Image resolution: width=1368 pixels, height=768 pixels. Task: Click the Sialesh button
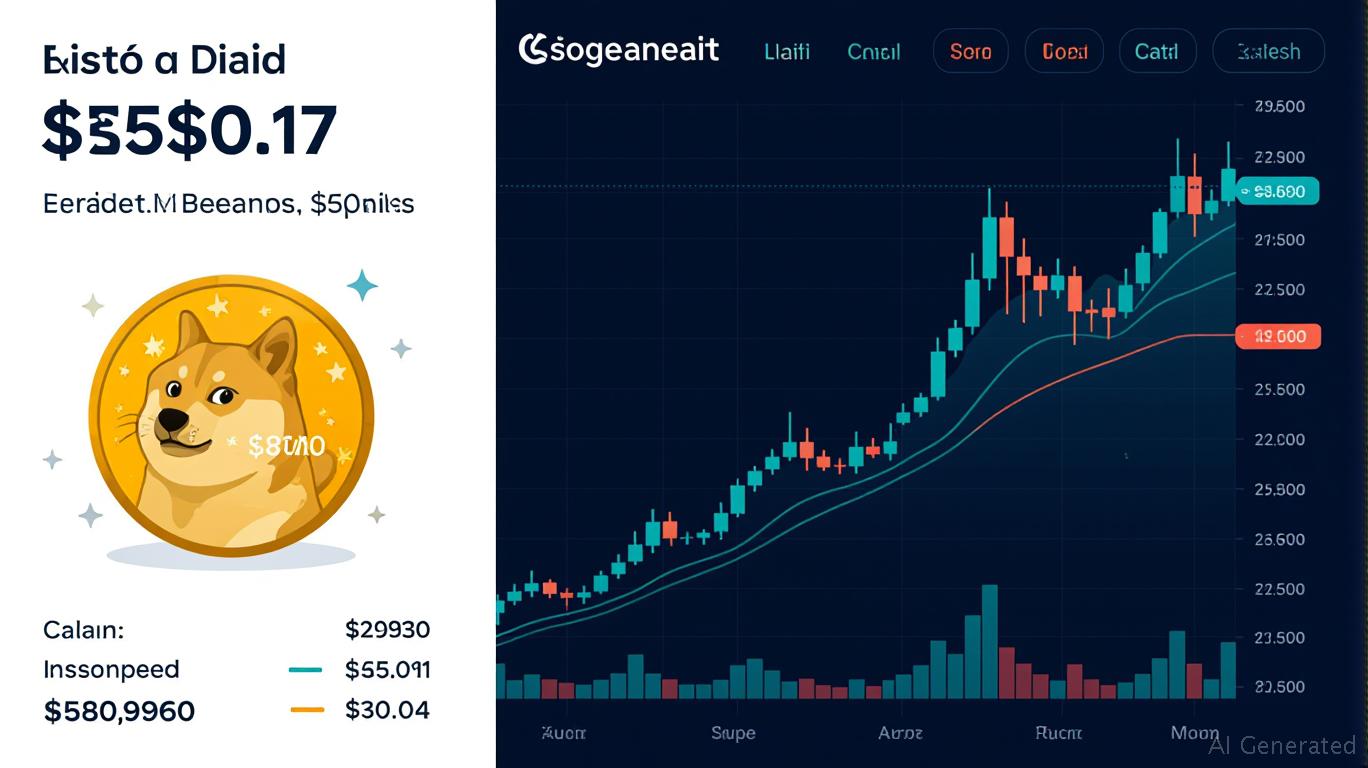click(x=1268, y=51)
